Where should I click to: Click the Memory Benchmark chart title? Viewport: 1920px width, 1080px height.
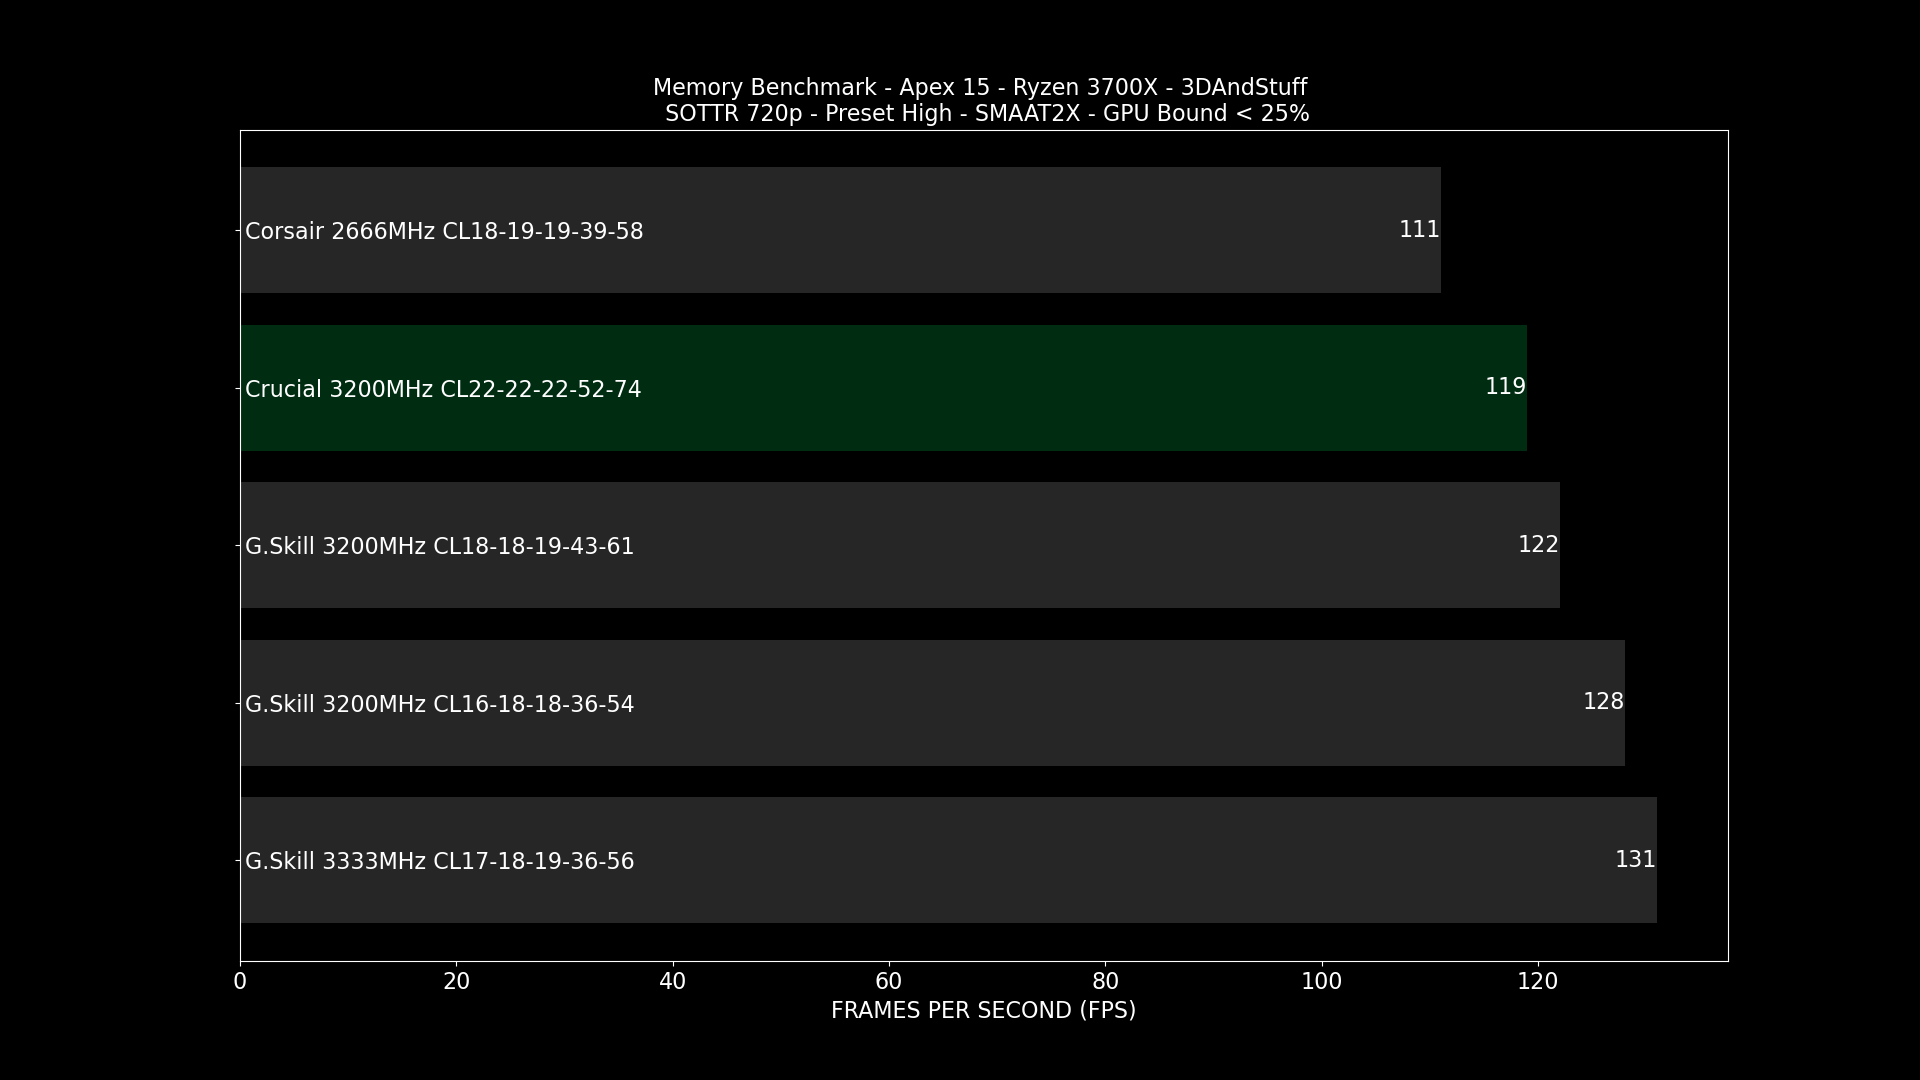[x=979, y=88]
